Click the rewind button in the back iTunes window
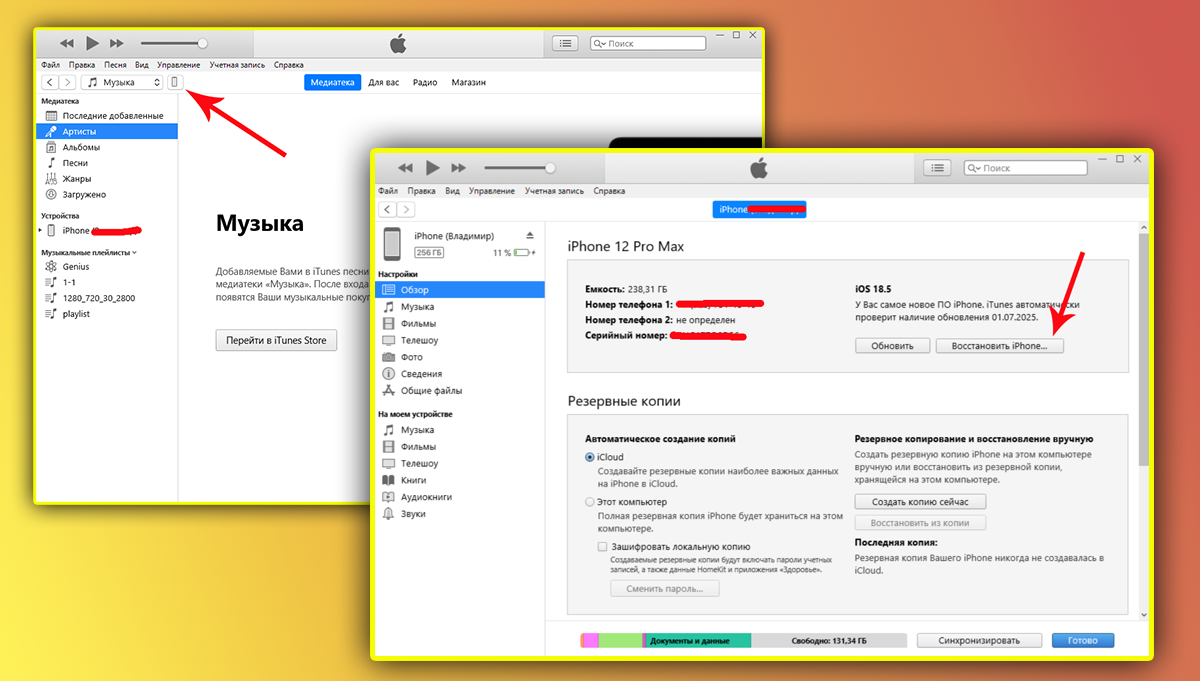The width and height of the screenshot is (1200, 681). pyautogui.click(x=67, y=44)
